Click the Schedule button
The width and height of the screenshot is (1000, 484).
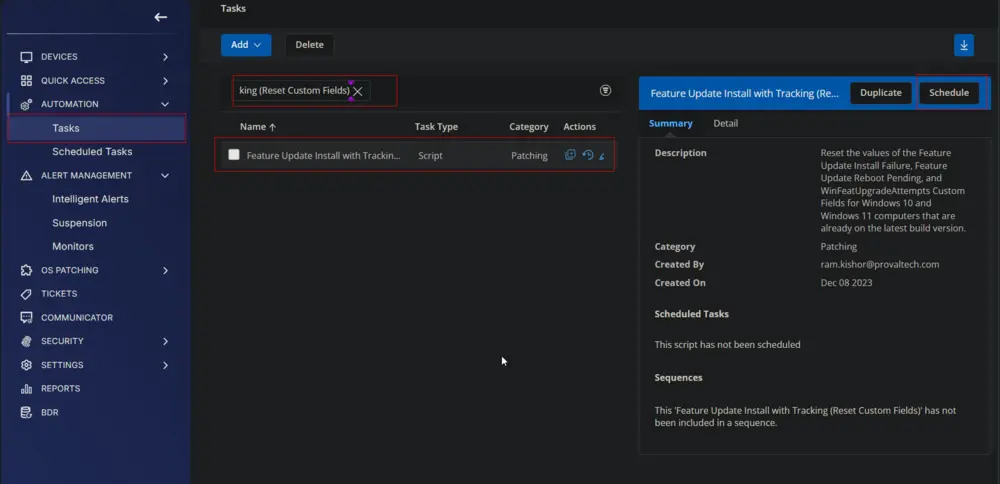pyautogui.click(x=949, y=92)
